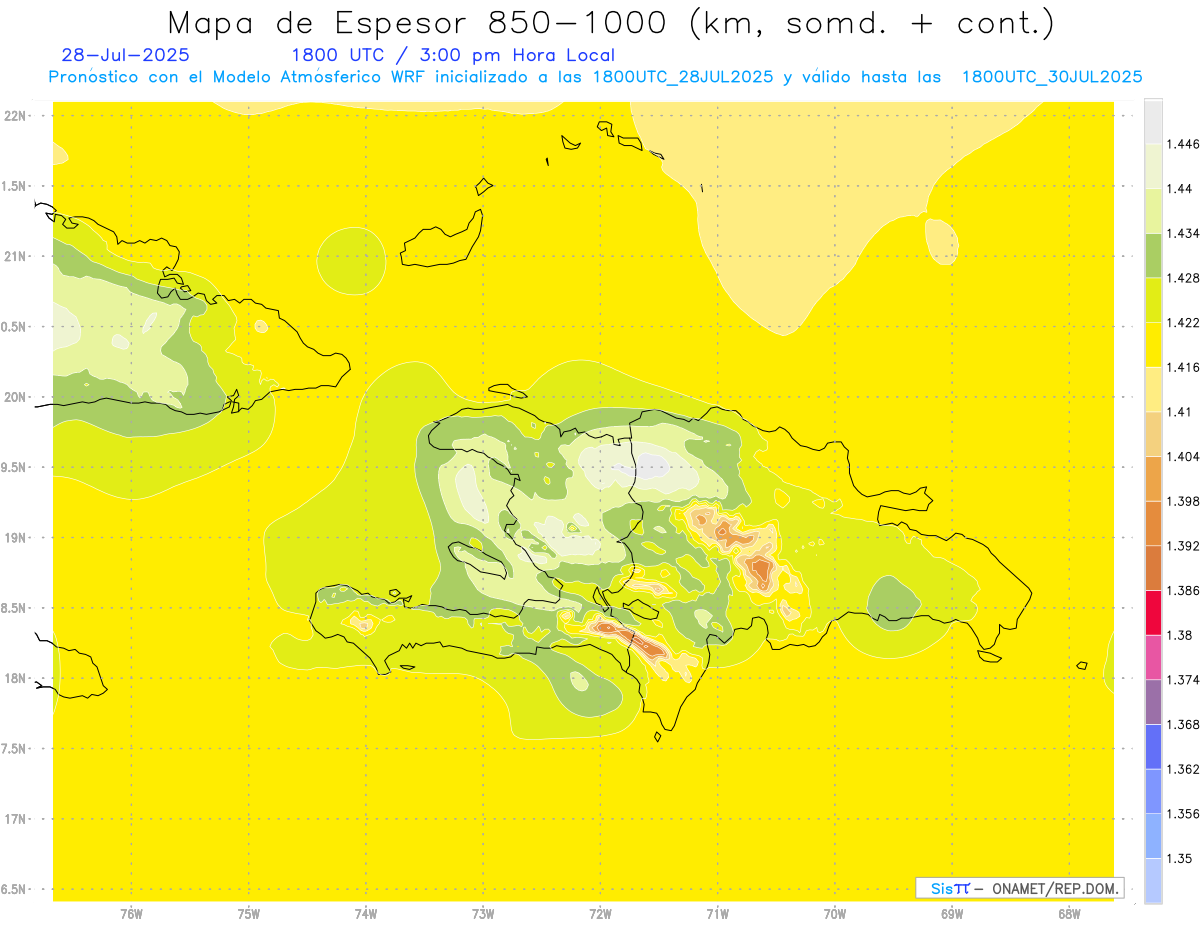
Task: Click the yellow-green swatch between 1.422 and 1.428
Action: [x=1153, y=300]
